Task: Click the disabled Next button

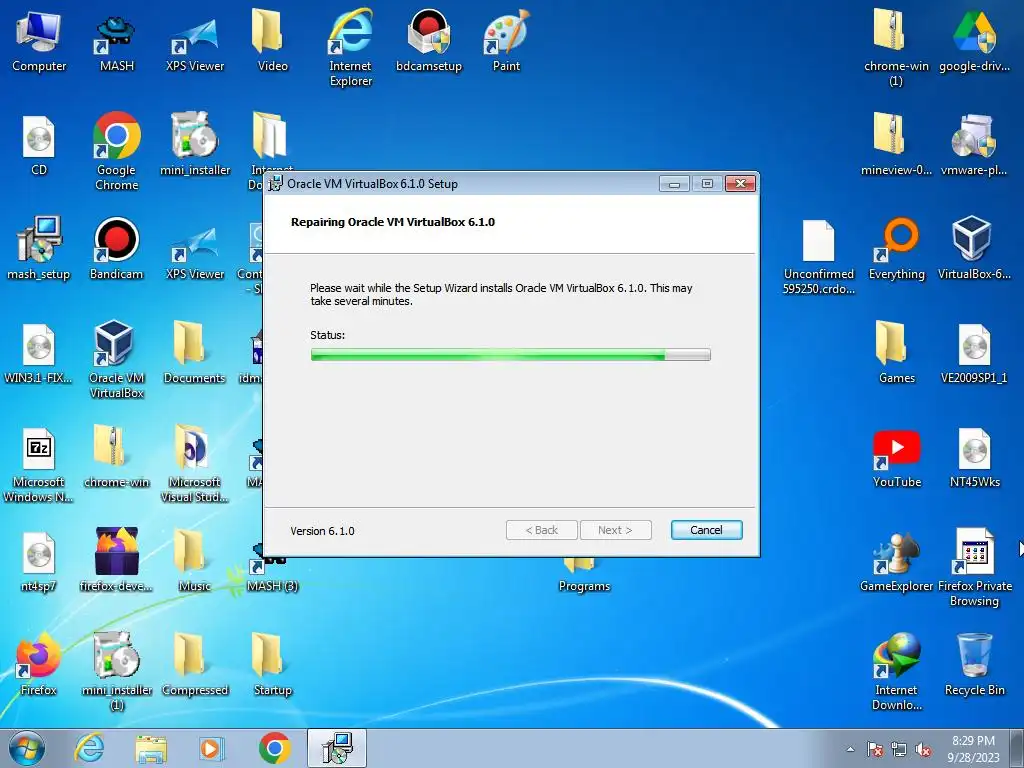Action: (x=615, y=530)
